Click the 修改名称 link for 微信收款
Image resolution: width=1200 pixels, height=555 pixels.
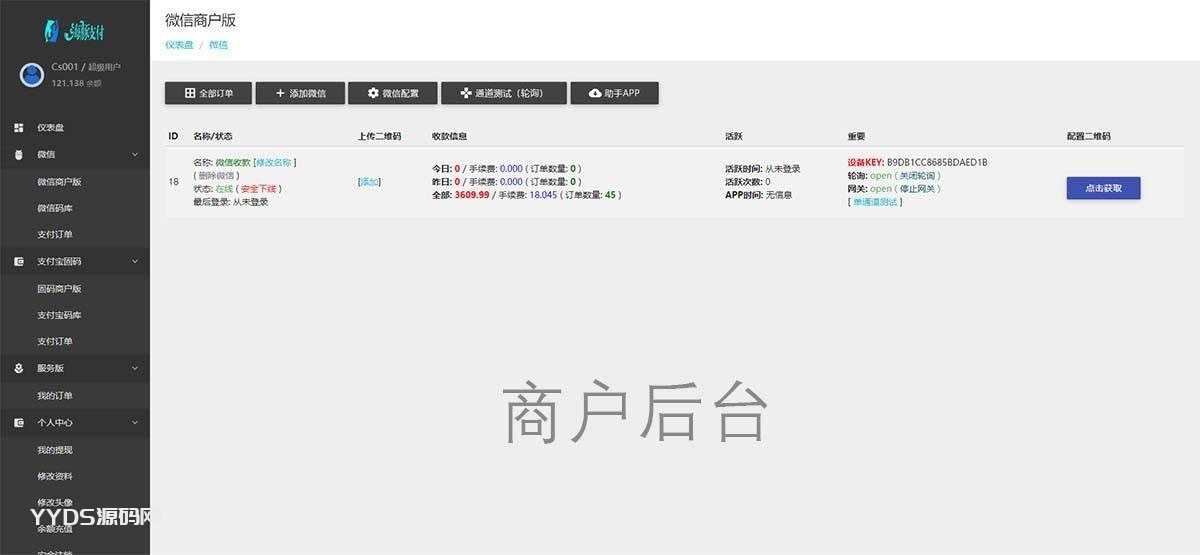point(275,162)
